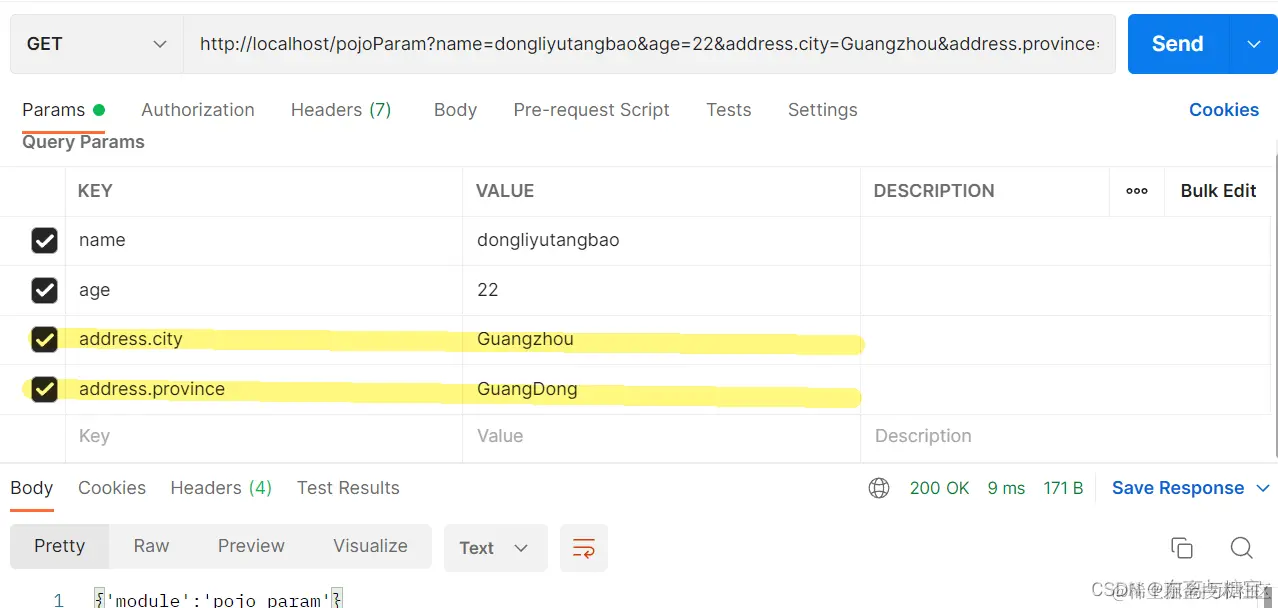
Task: Copy response with the copy icon
Action: (1182, 547)
